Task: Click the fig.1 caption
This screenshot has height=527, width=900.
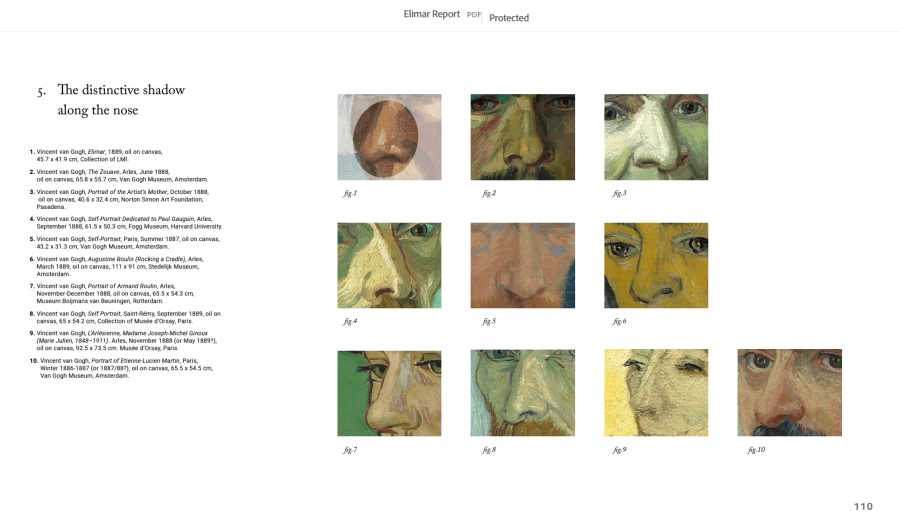Action: click(x=350, y=193)
